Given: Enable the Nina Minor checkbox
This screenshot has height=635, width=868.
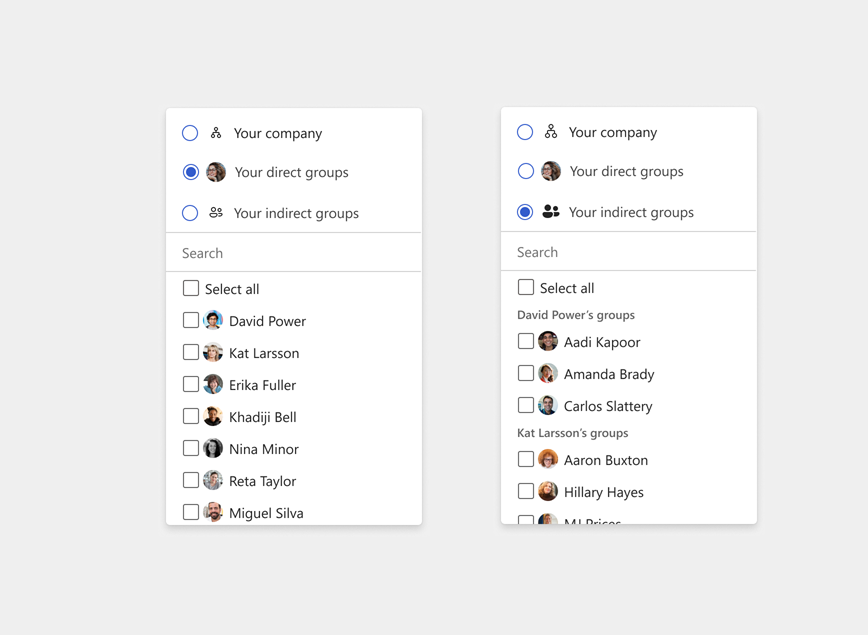Looking at the screenshot, I should [x=191, y=448].
